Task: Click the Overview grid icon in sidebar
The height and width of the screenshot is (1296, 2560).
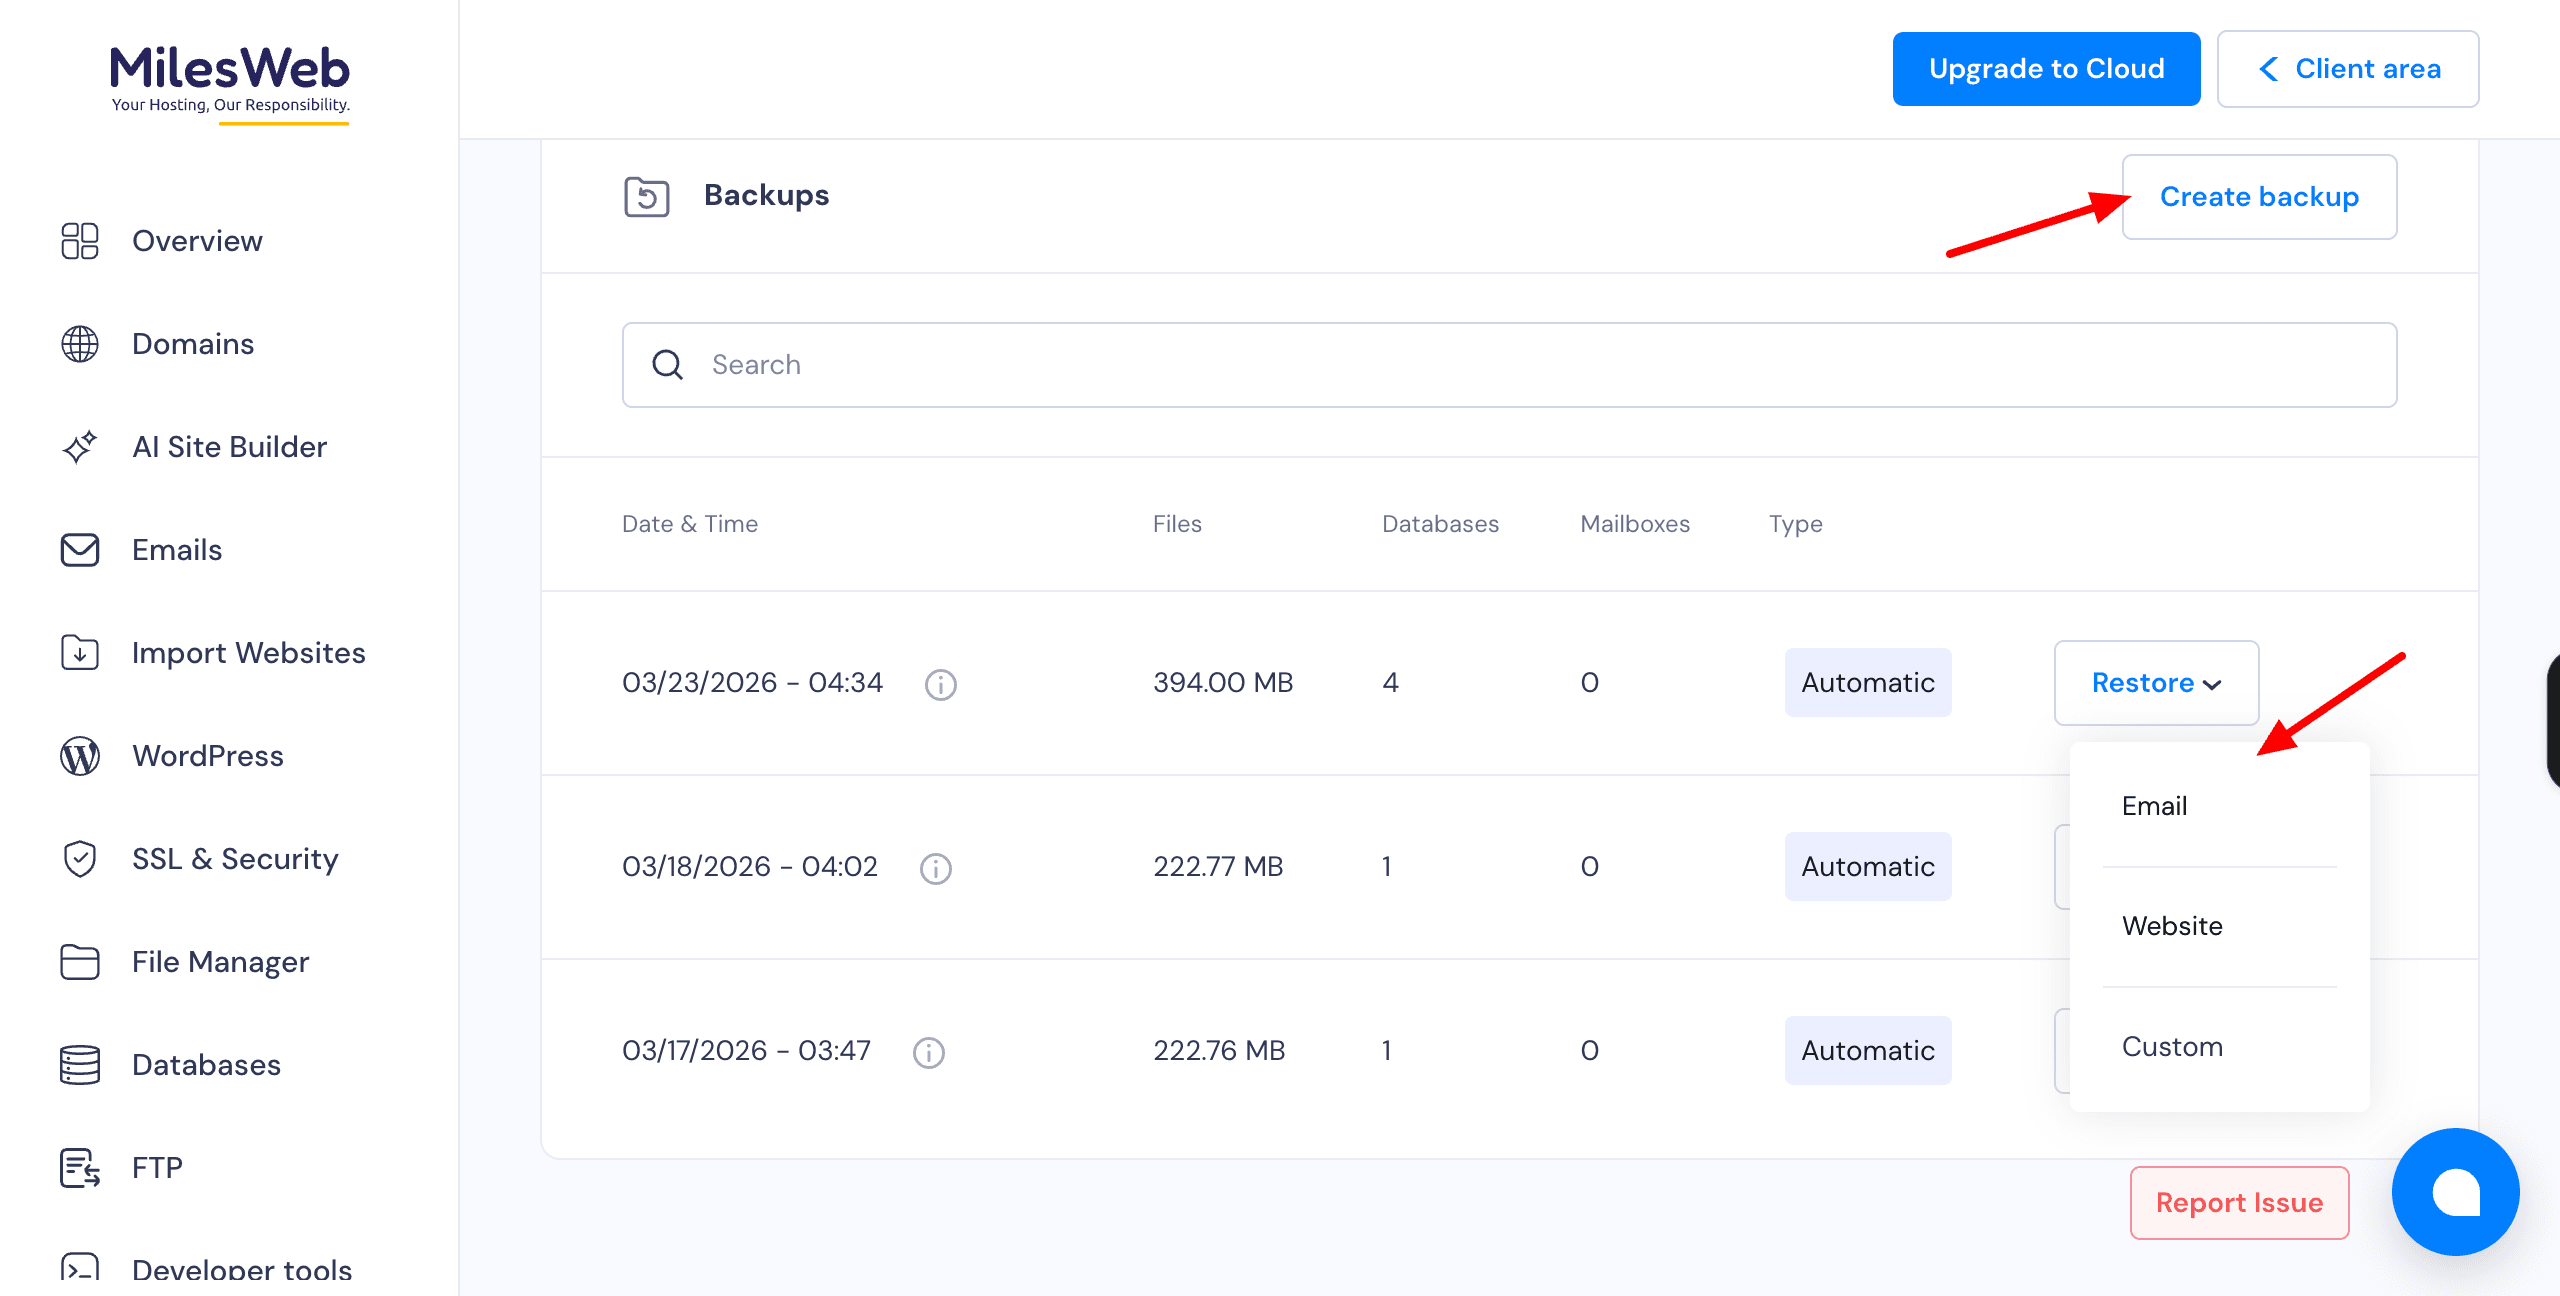Action: [80, 241]
